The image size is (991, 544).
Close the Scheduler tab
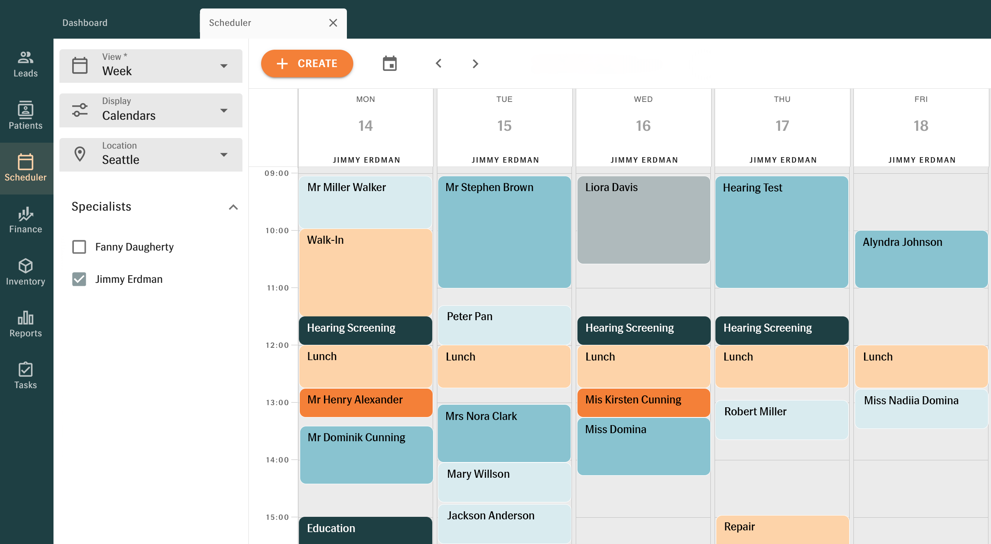pyautogui.click(x=333, y=23)
